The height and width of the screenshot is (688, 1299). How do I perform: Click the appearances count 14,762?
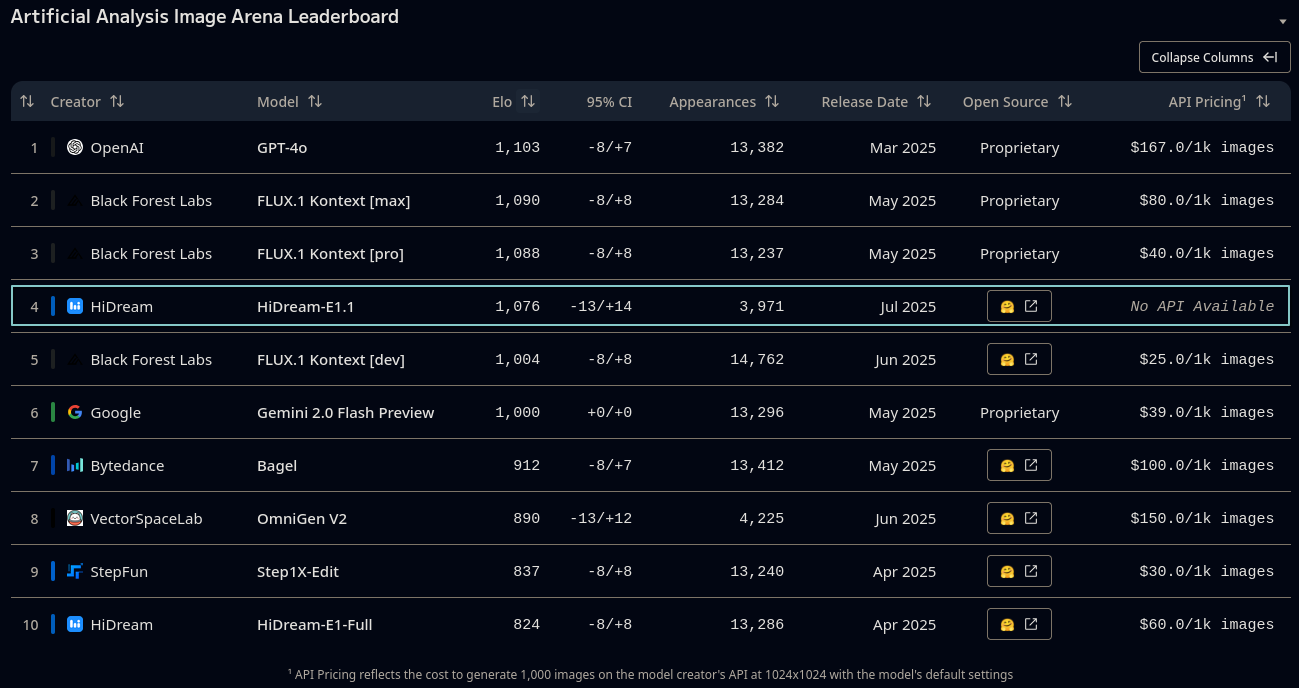tap(757, 359)
